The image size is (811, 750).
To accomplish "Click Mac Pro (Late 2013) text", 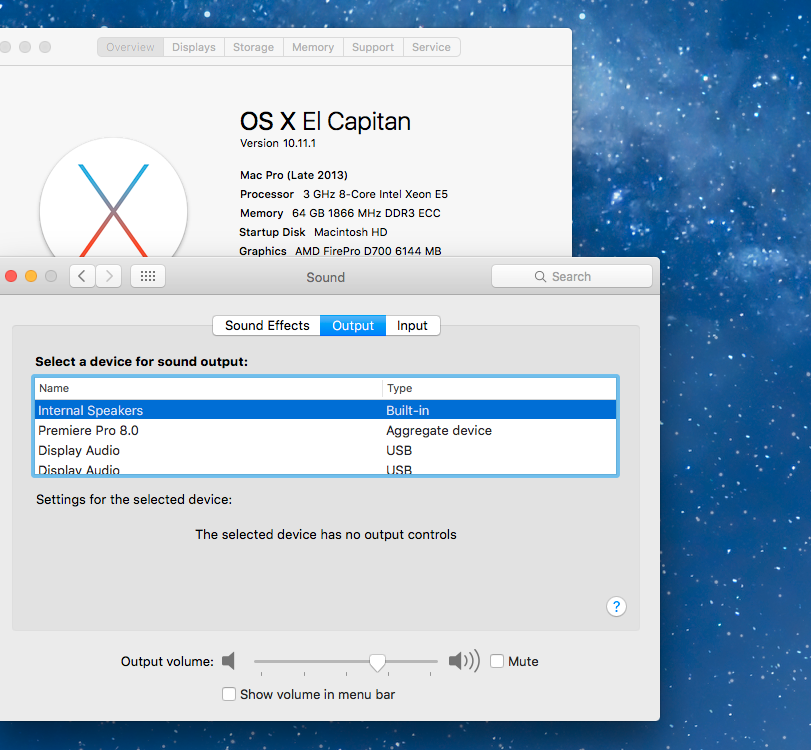I will click(294, 175).
